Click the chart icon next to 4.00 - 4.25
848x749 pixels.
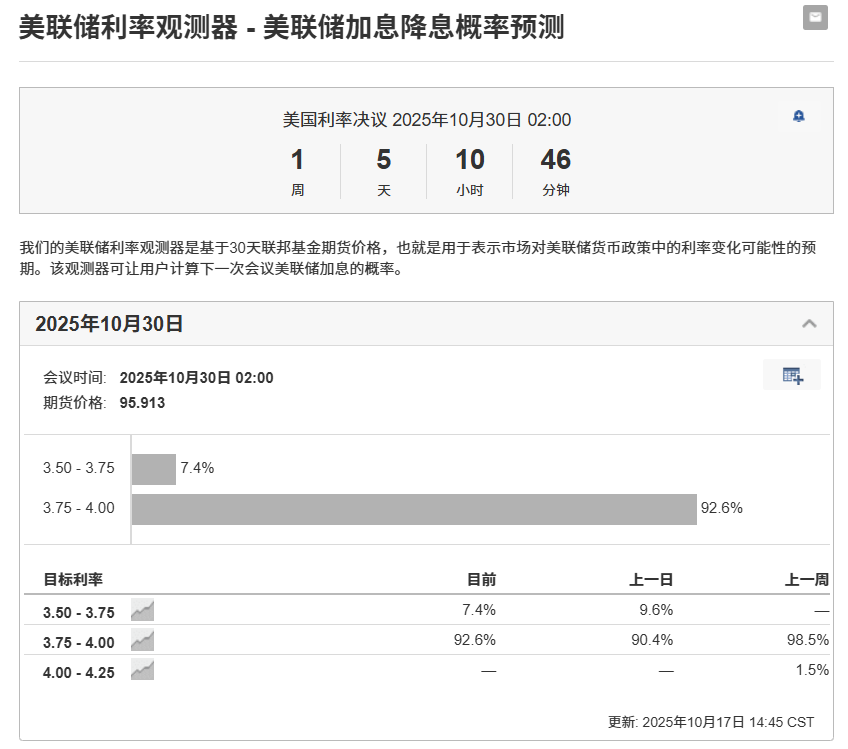pos(140,668)
